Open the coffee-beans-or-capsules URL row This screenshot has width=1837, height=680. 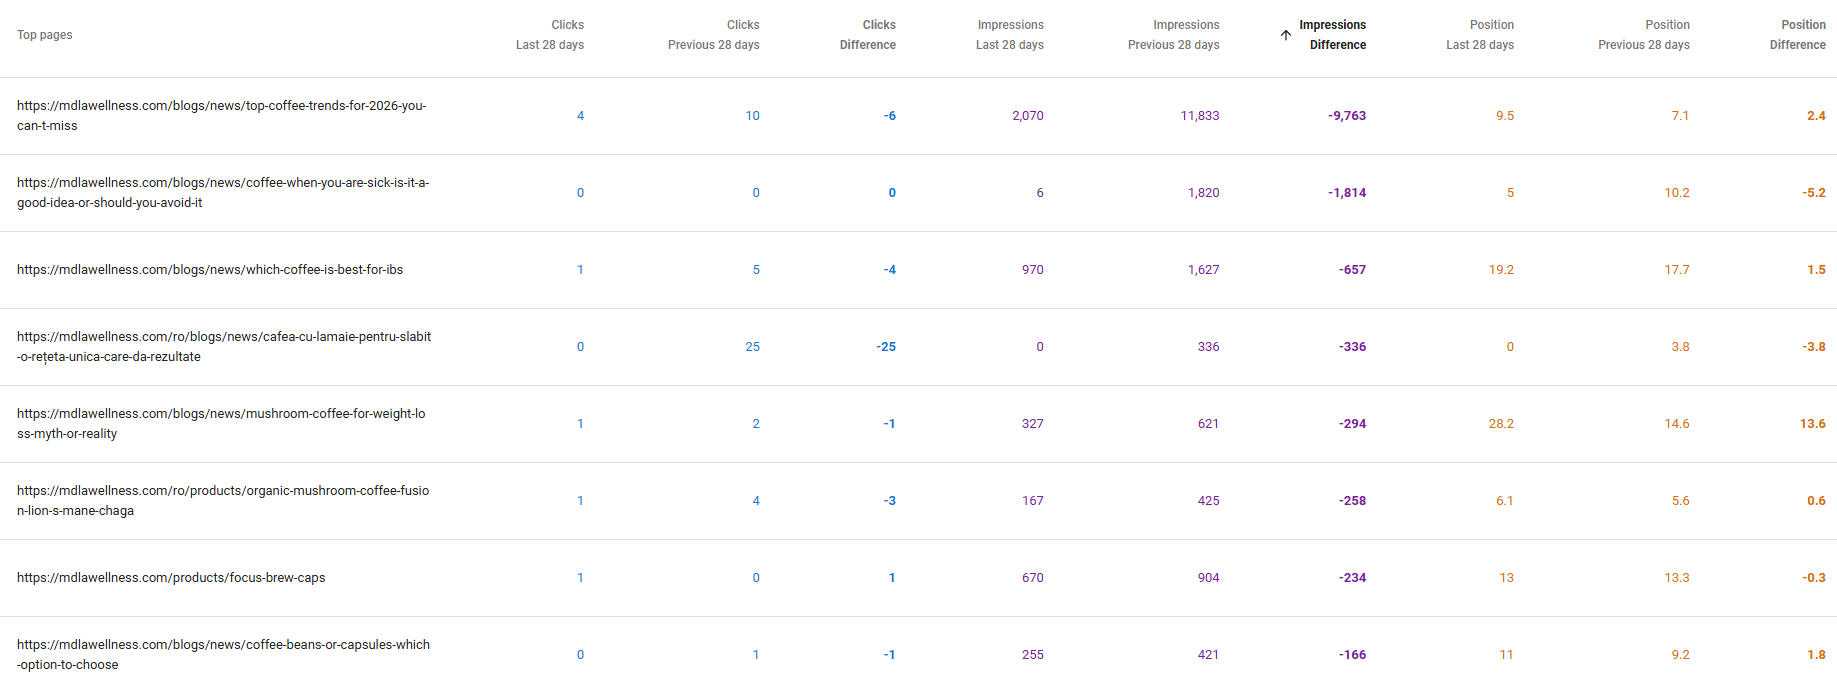coord(223,655)
